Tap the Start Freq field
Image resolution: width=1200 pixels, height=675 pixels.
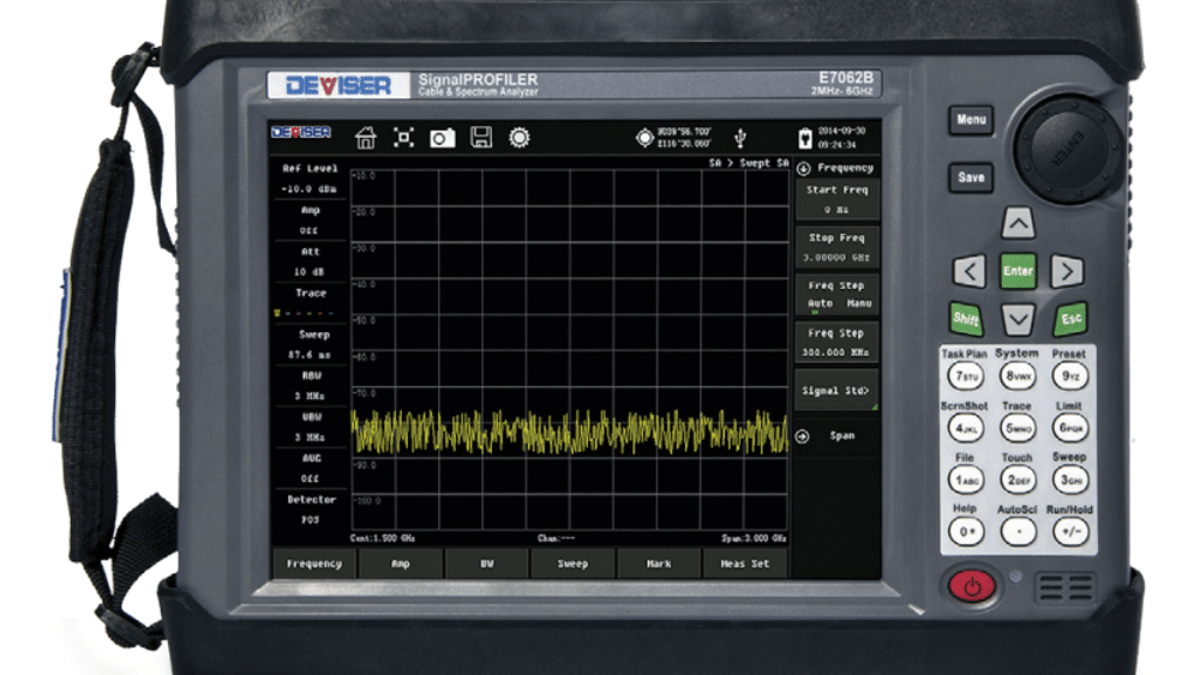pos(837,199)
